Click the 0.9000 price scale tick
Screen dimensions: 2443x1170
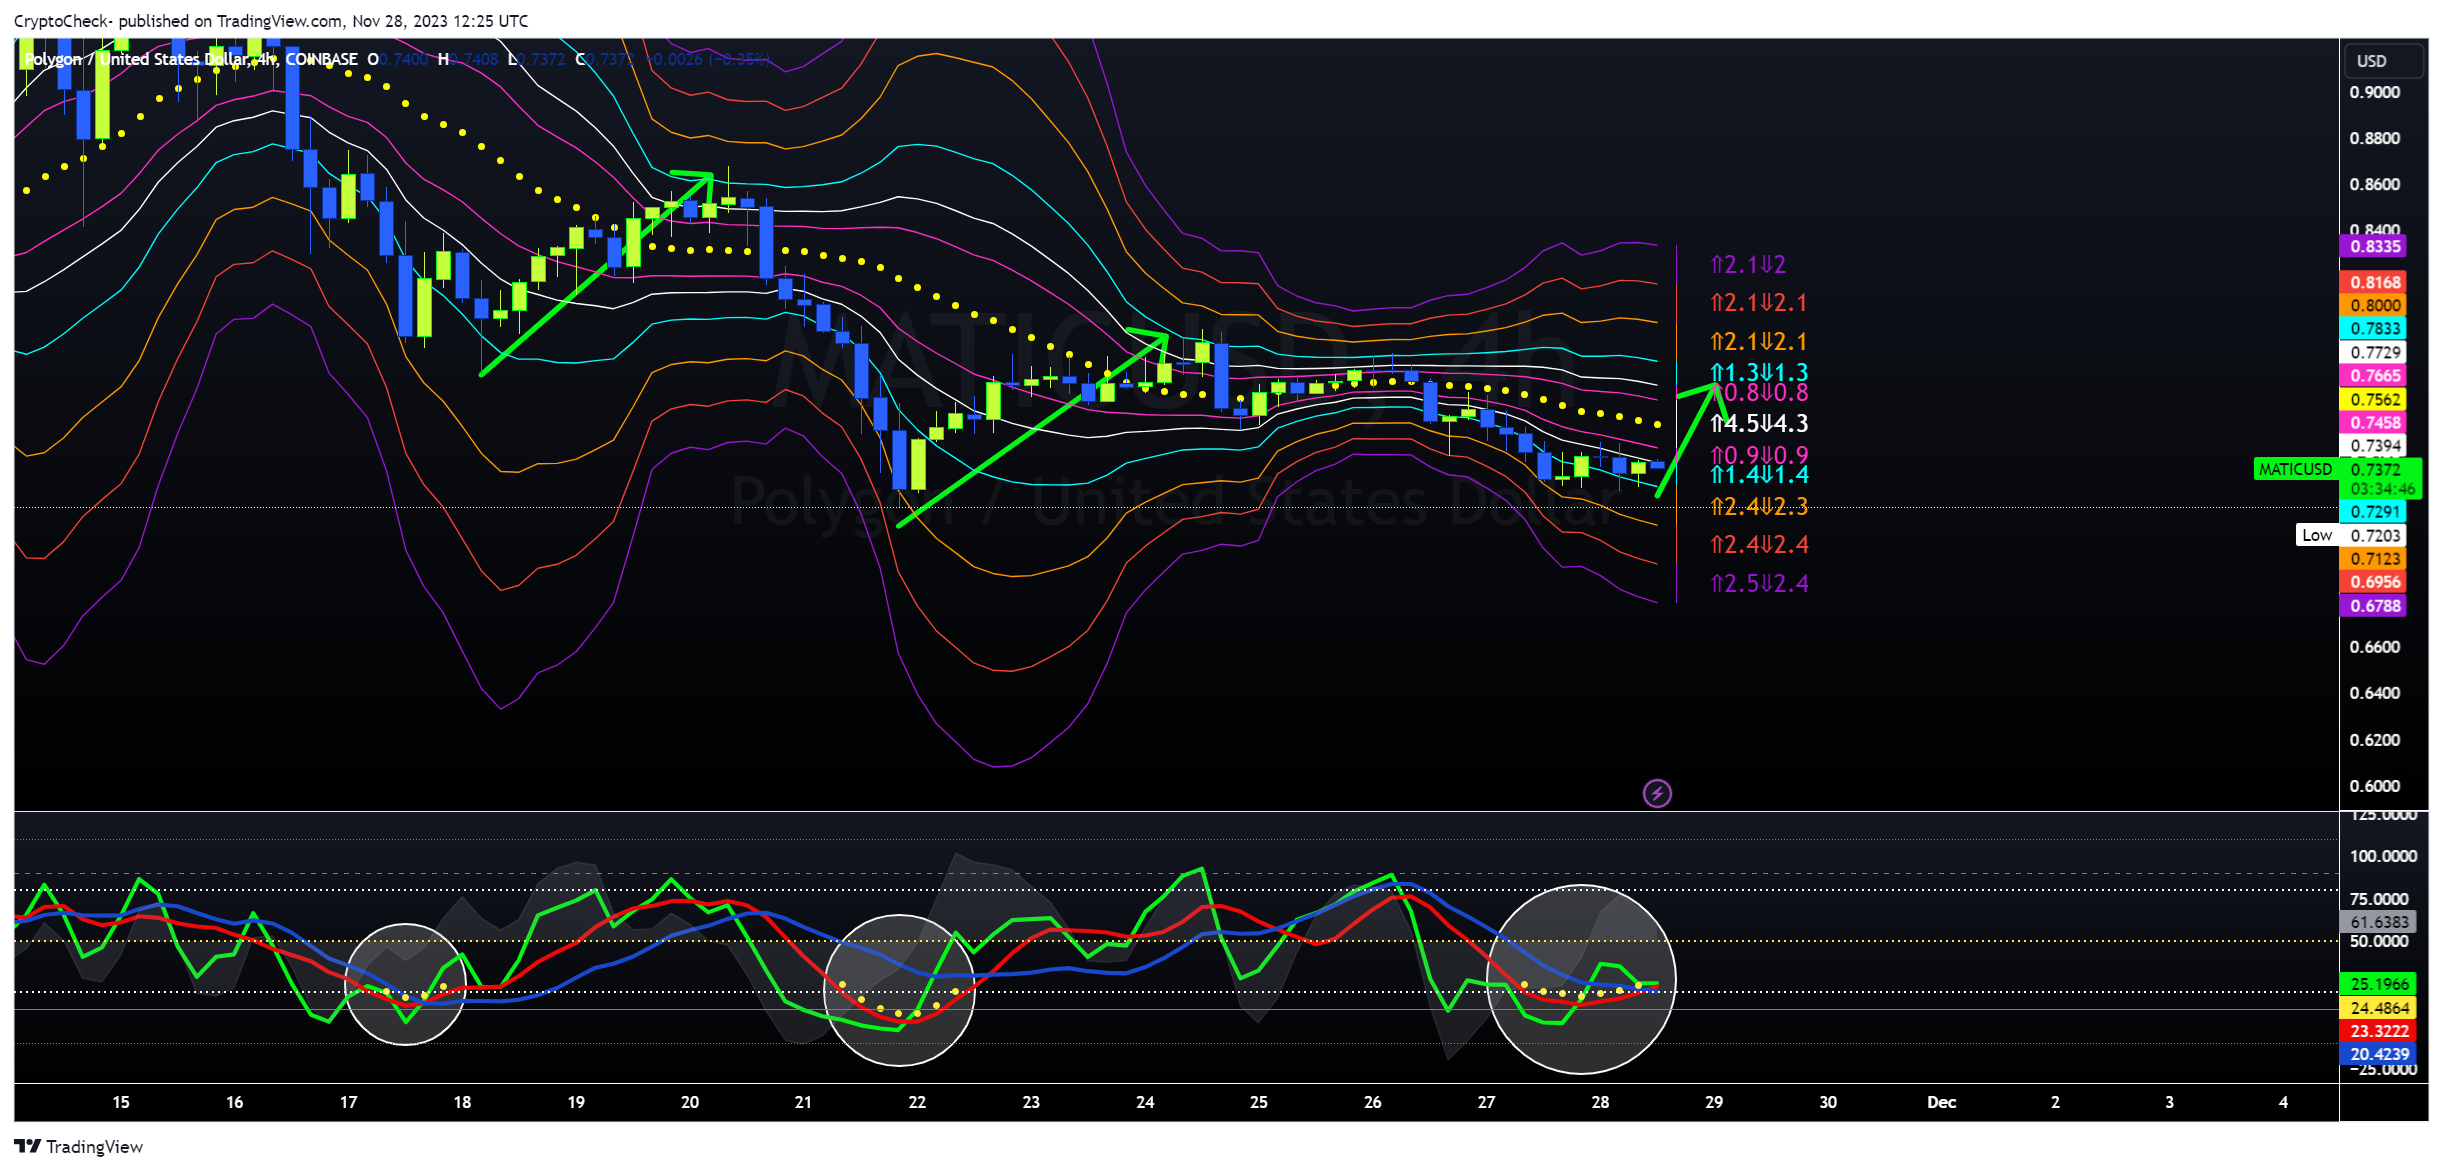coord(2374,92)
